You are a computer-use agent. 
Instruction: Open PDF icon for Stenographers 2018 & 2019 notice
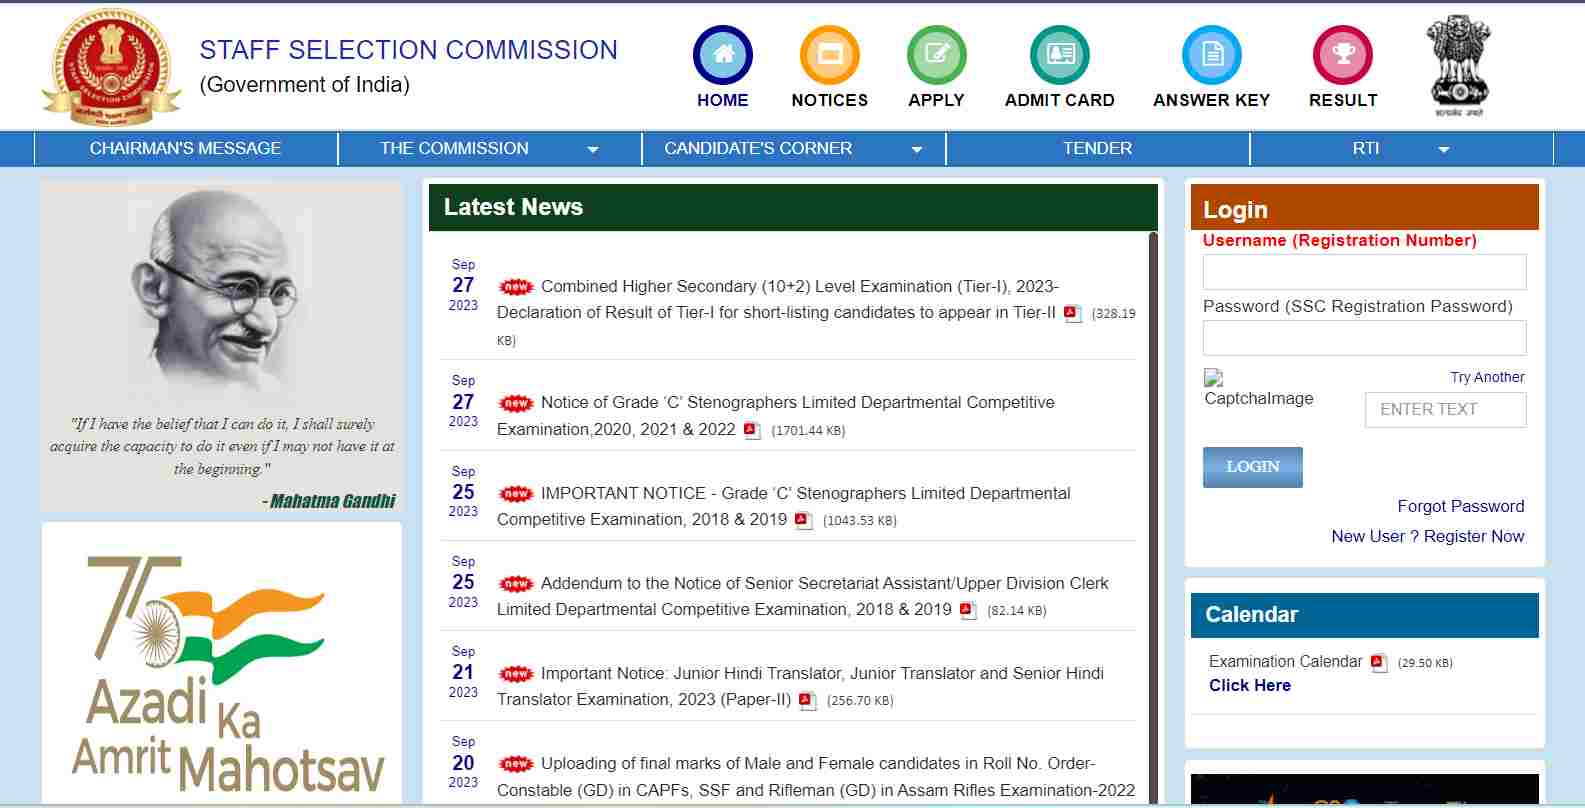[x=803, y=520]
